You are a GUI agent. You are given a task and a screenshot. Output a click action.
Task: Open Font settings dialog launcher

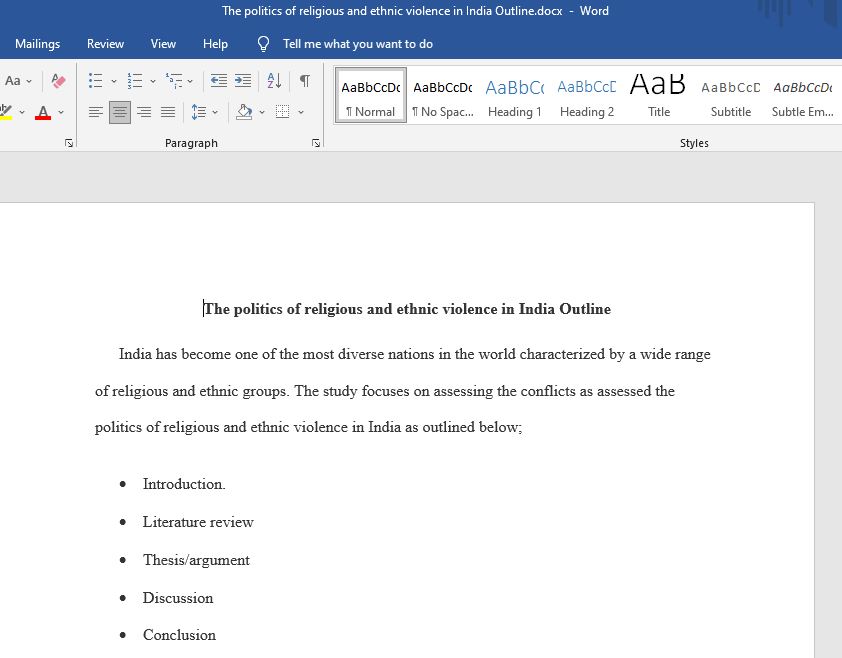click(x=69, y=143)
